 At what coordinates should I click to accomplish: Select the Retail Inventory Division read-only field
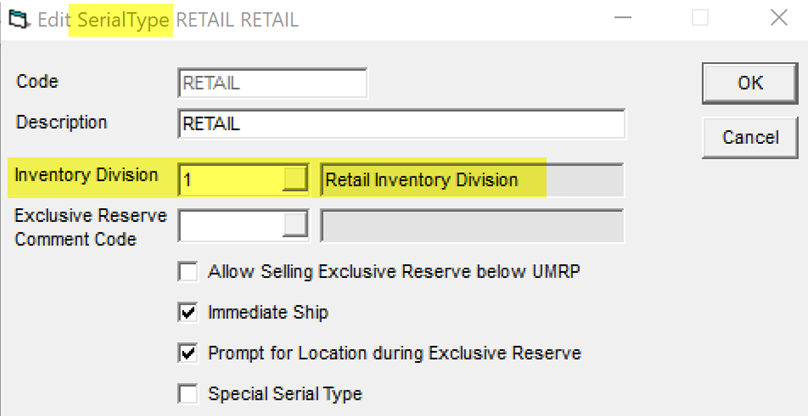[x=472, y=180]
